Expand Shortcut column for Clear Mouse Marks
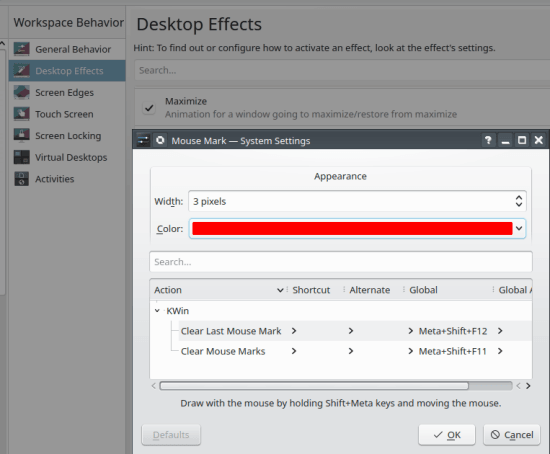550x454 pixels. click(294, 351)
